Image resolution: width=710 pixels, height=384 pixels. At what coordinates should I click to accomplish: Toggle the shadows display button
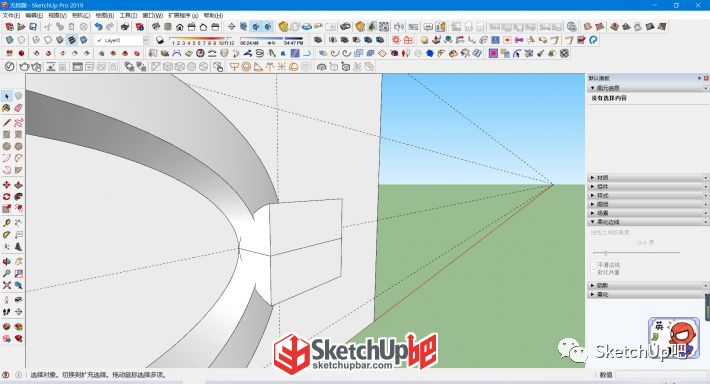tap(160, 40)
